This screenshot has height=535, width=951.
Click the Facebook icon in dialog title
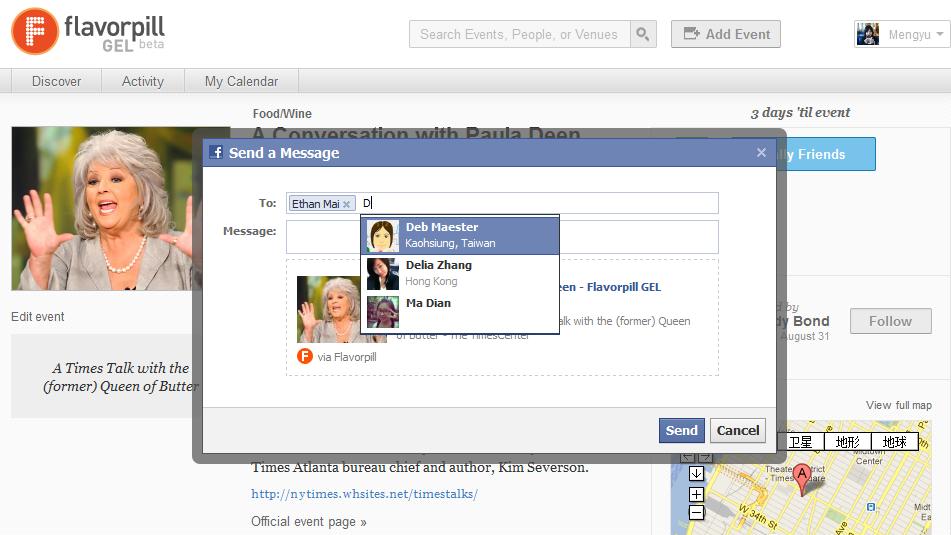pyautogui.click(x=216, y=152)
